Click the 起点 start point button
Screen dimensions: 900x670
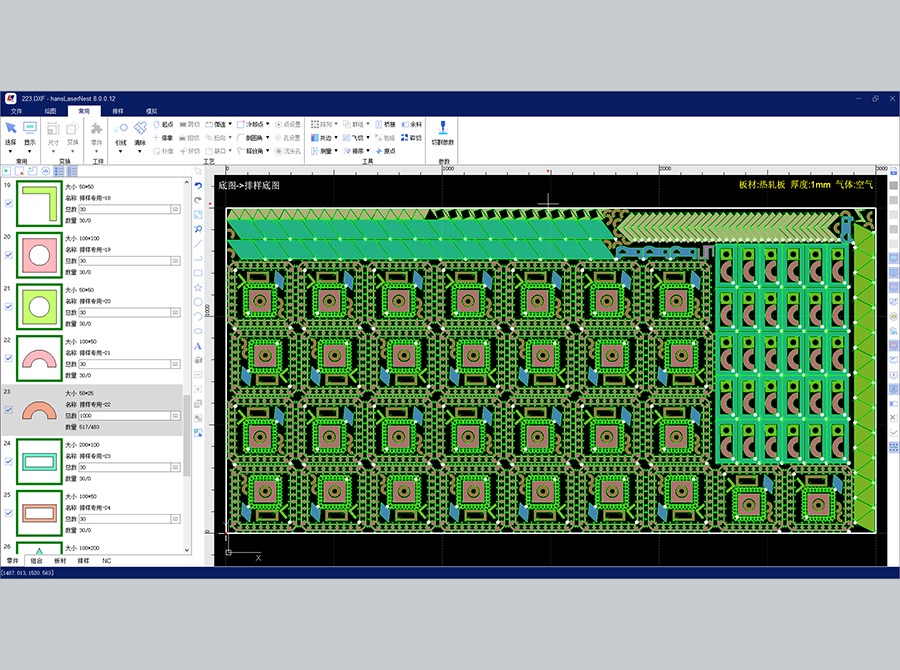[x=162, y=124]
